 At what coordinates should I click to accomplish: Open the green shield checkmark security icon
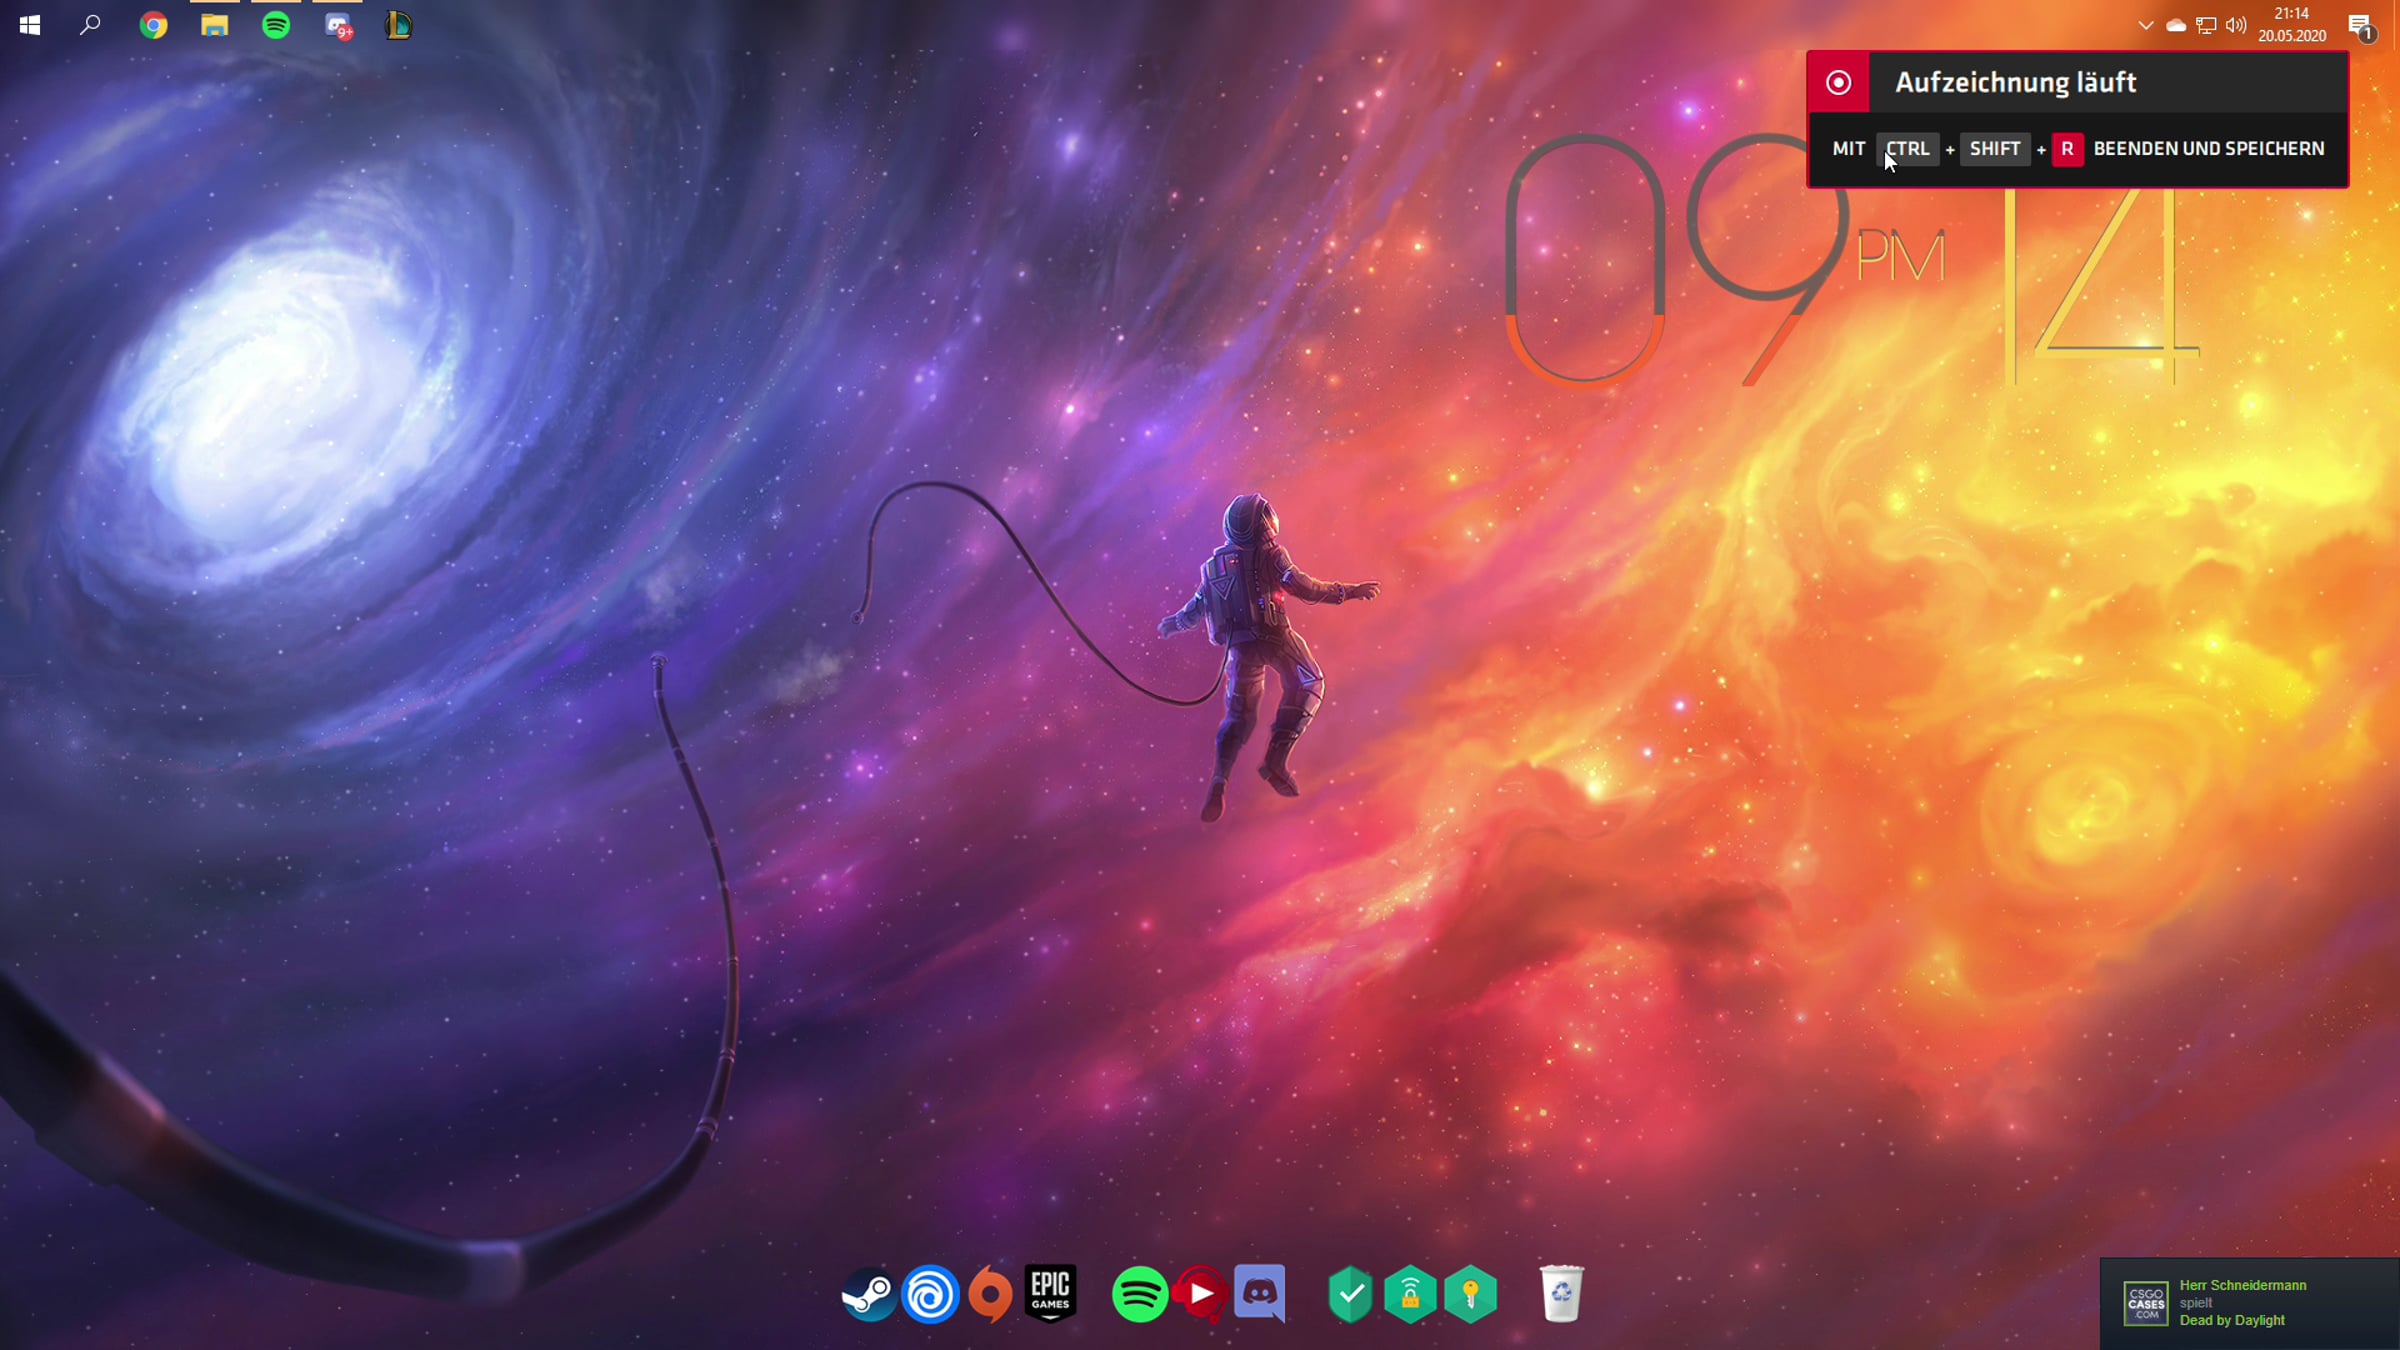pos(1350,1294)
